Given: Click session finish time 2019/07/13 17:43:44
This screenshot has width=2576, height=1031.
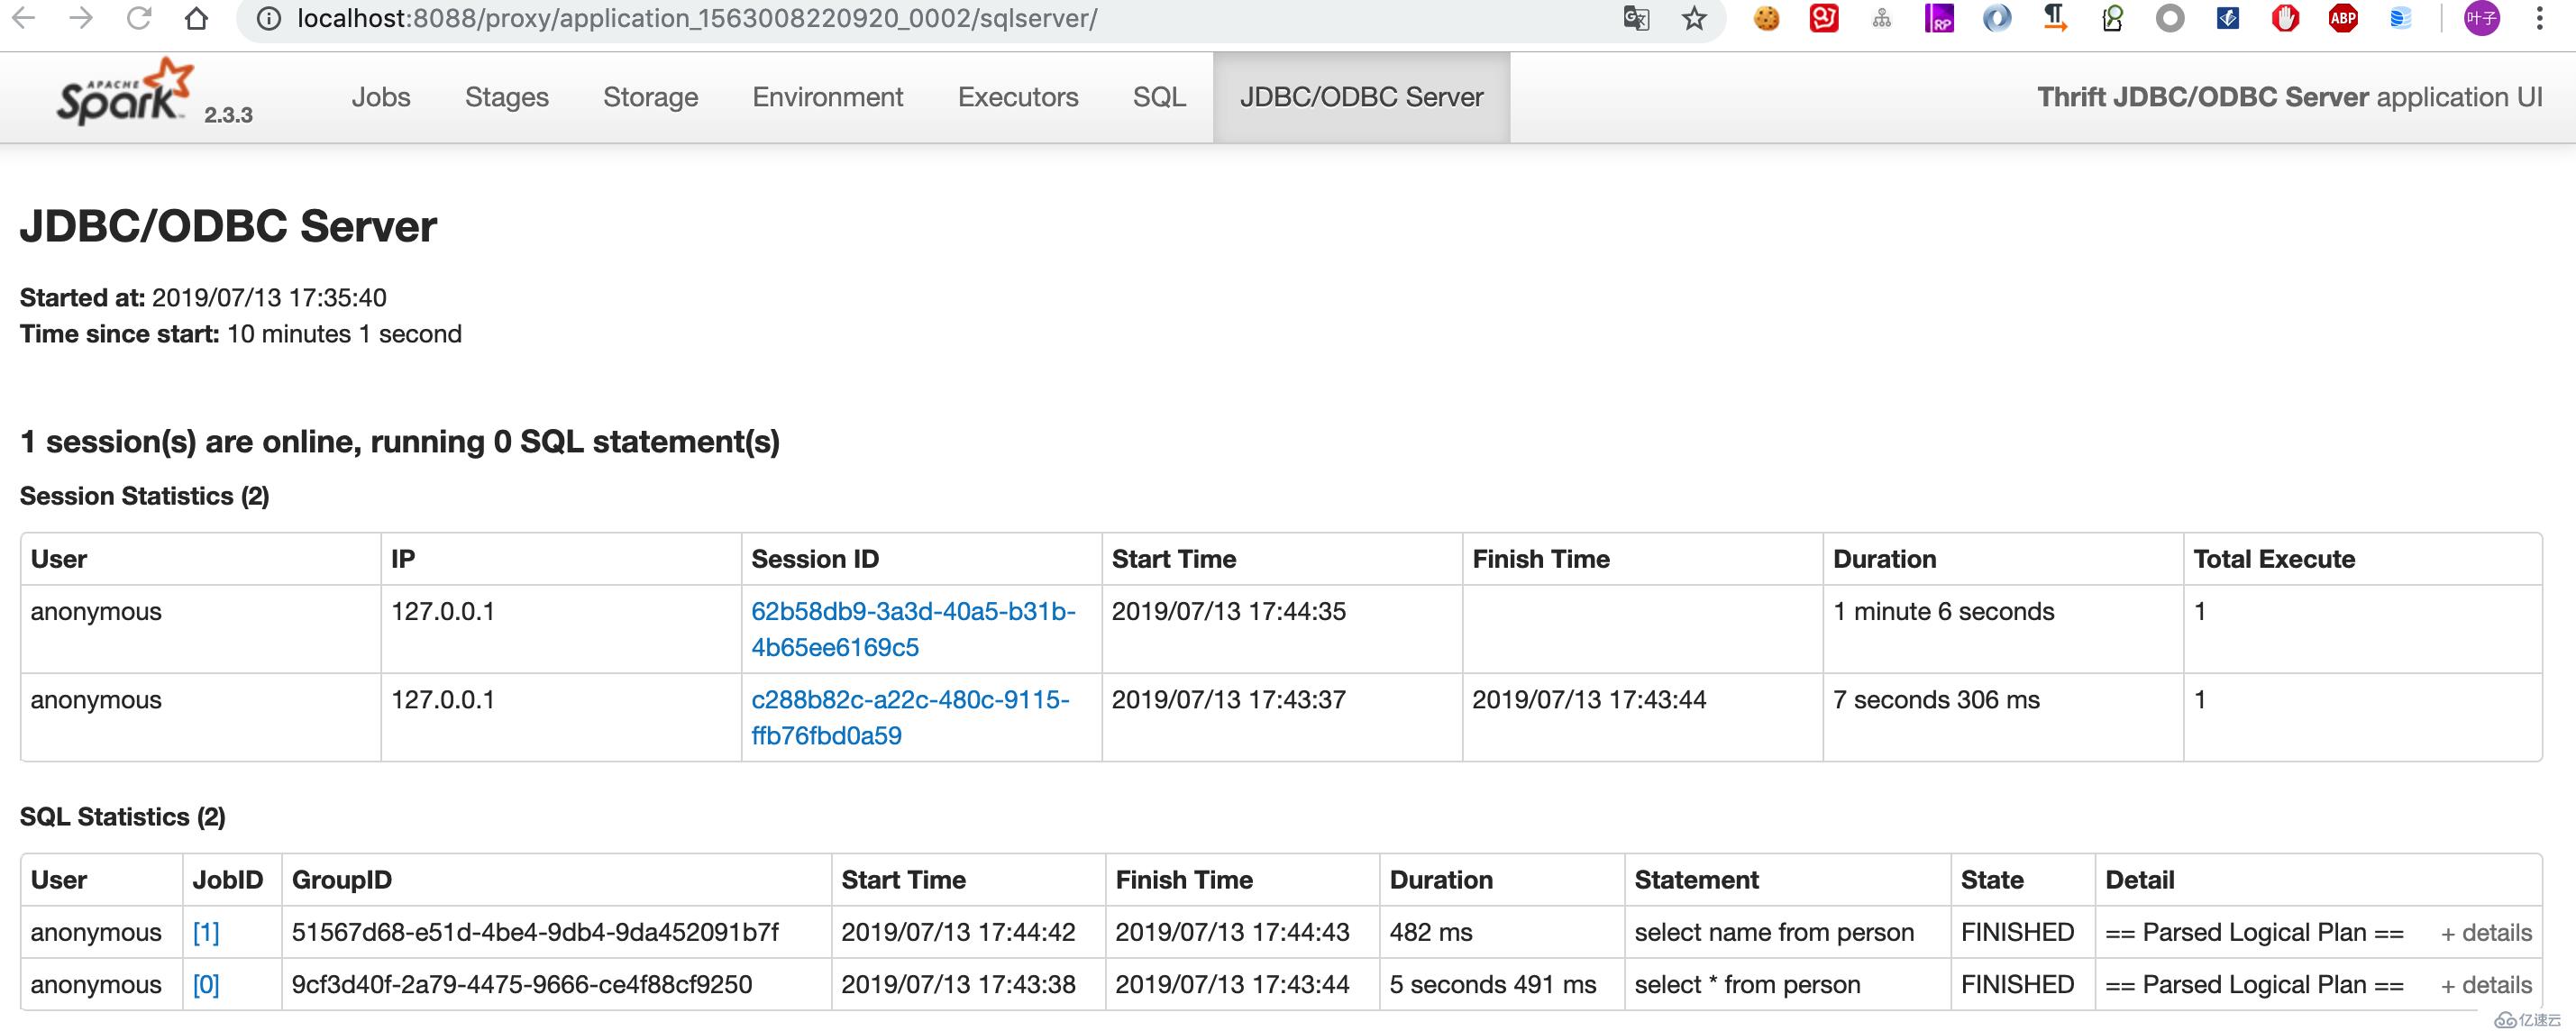Looking at the screenshot, I should point(1589,699).
